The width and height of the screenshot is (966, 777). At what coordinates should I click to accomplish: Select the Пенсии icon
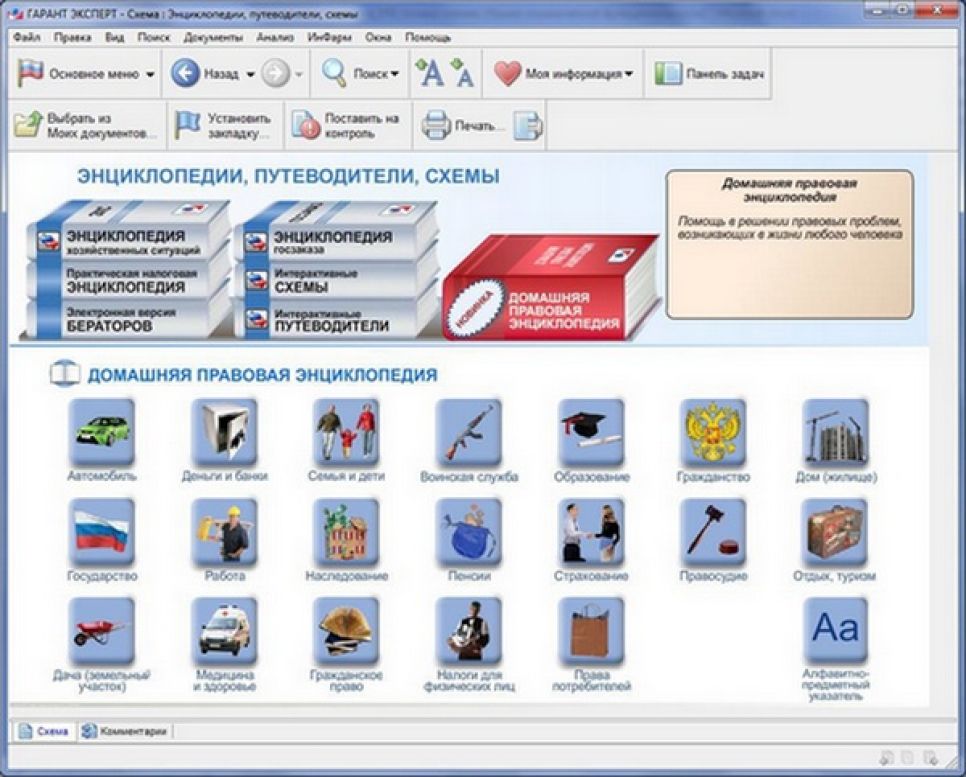point(468,532)
